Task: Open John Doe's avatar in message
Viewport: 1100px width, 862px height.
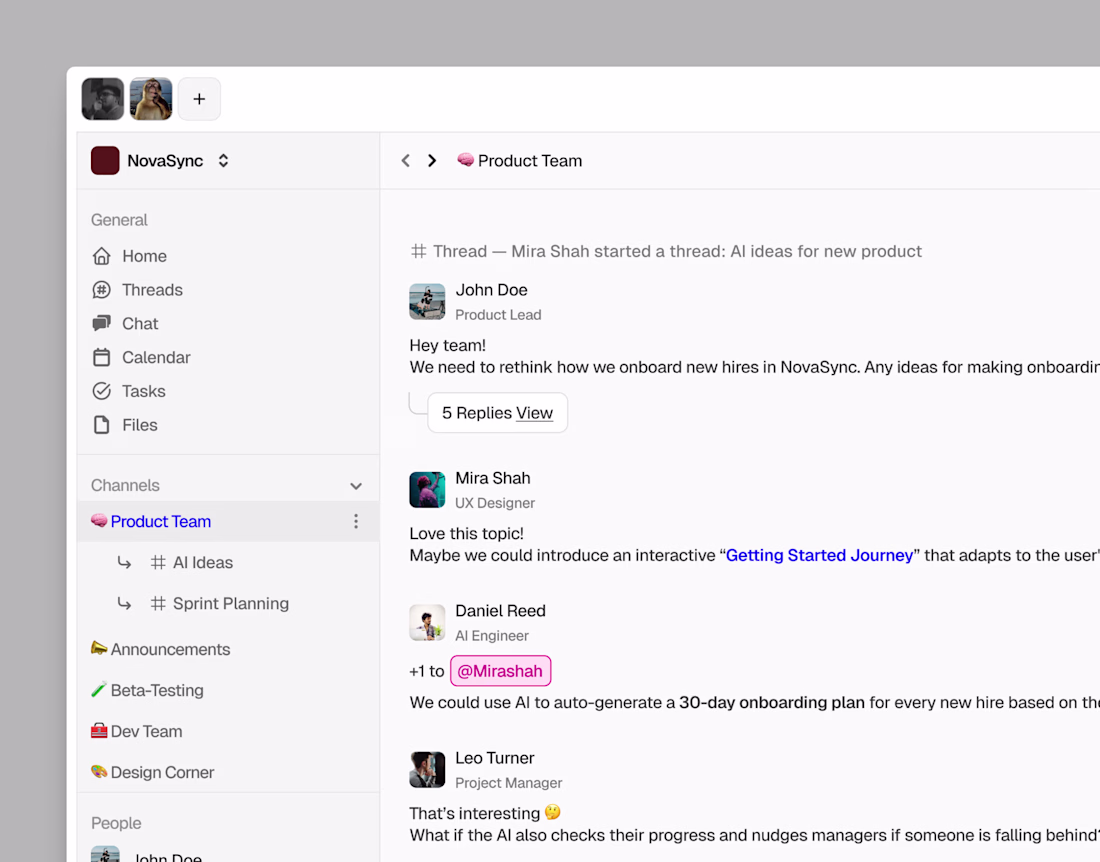Action: click(427, 302)
